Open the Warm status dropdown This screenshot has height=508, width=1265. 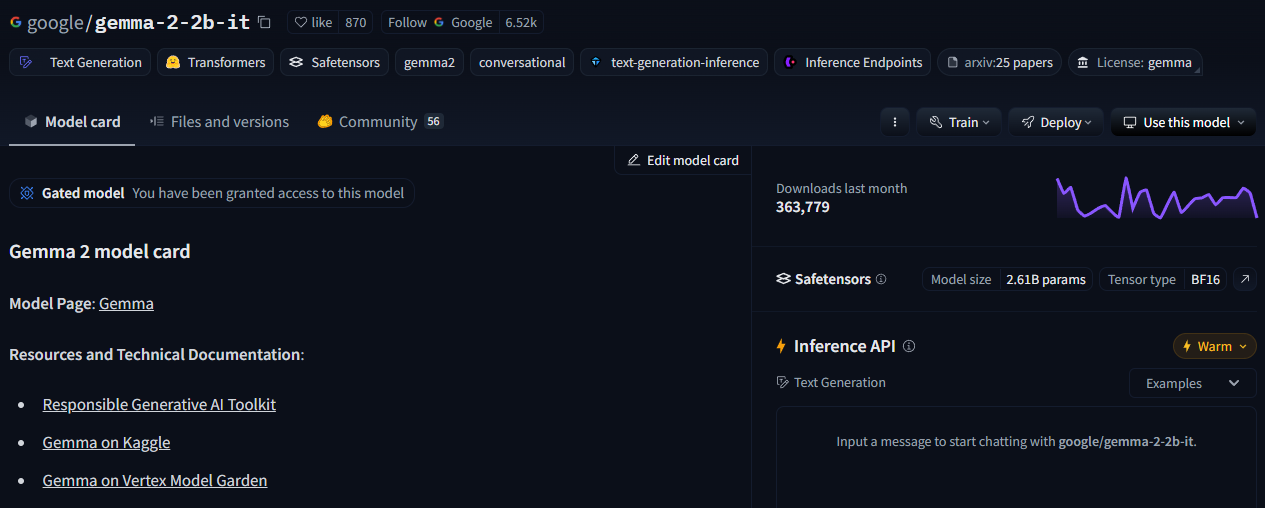[x=1214, y=346]
